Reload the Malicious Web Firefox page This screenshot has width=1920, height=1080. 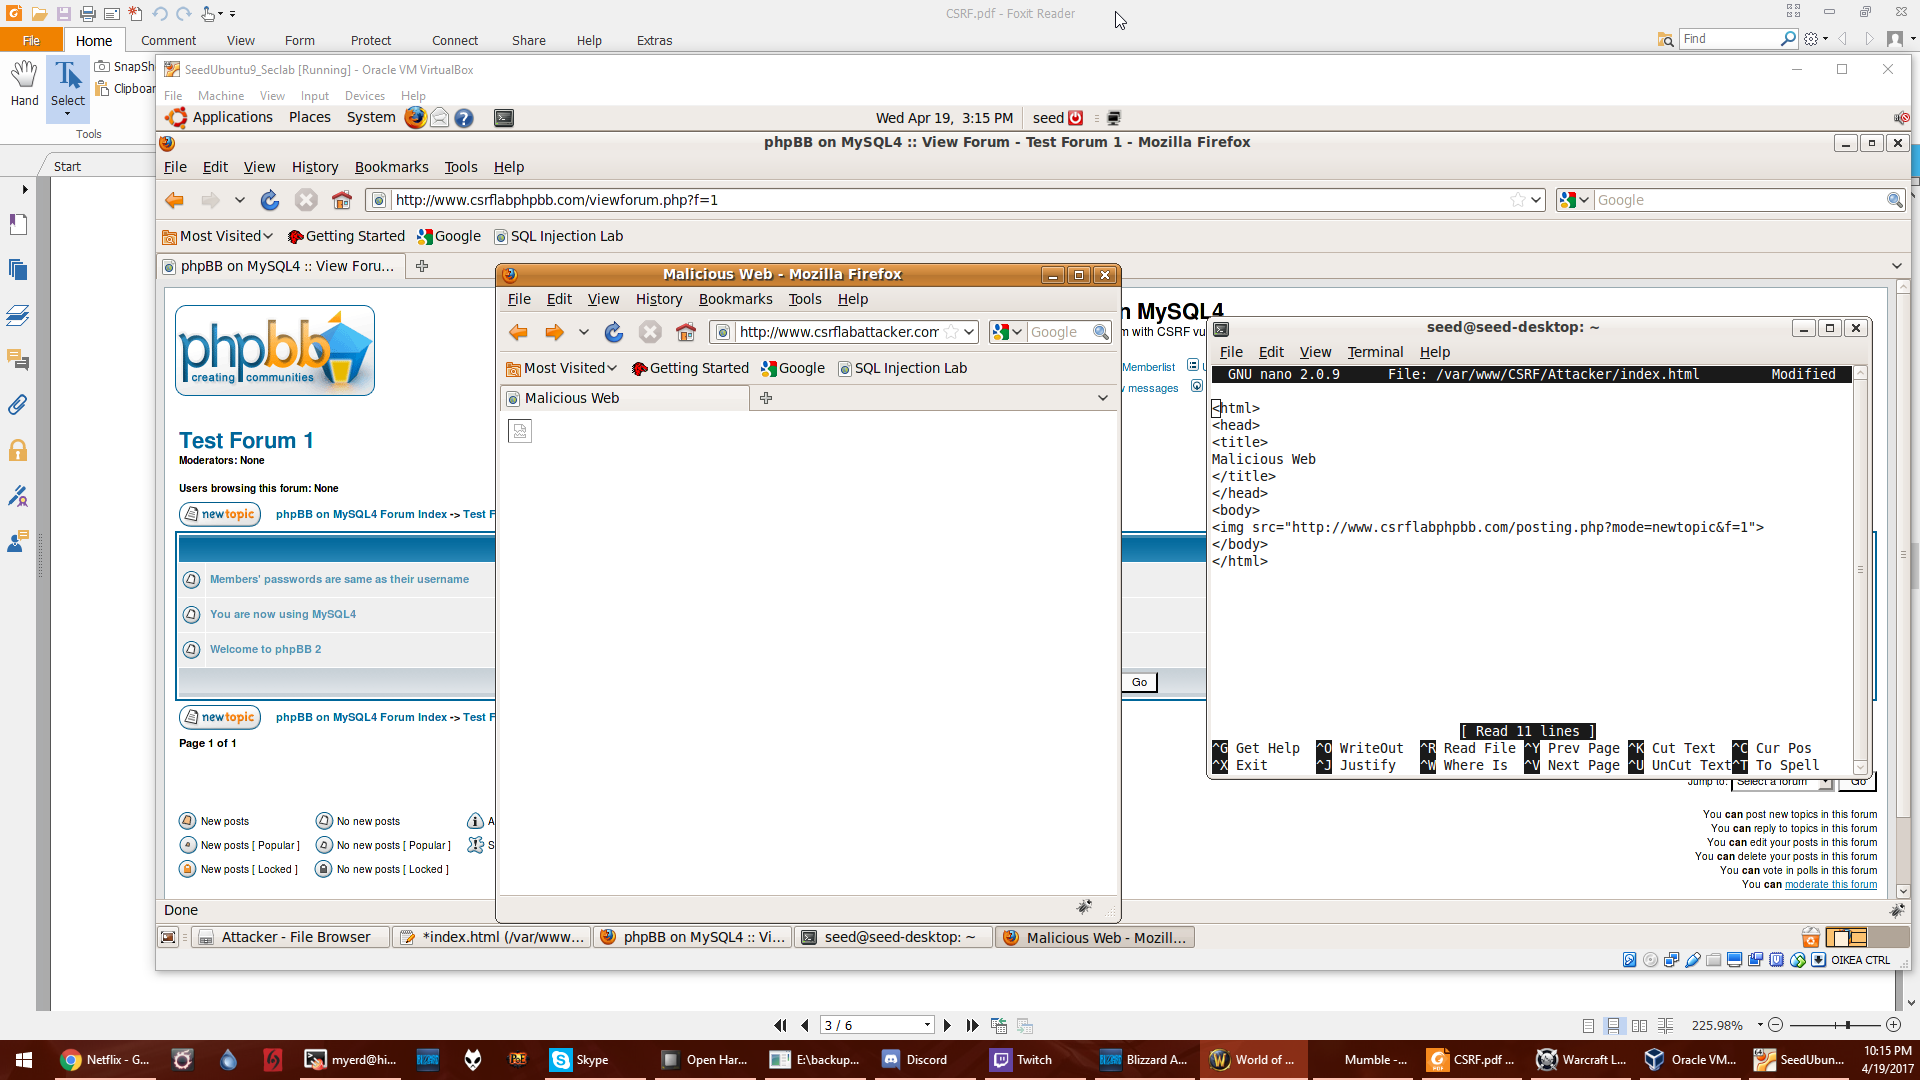614,332
